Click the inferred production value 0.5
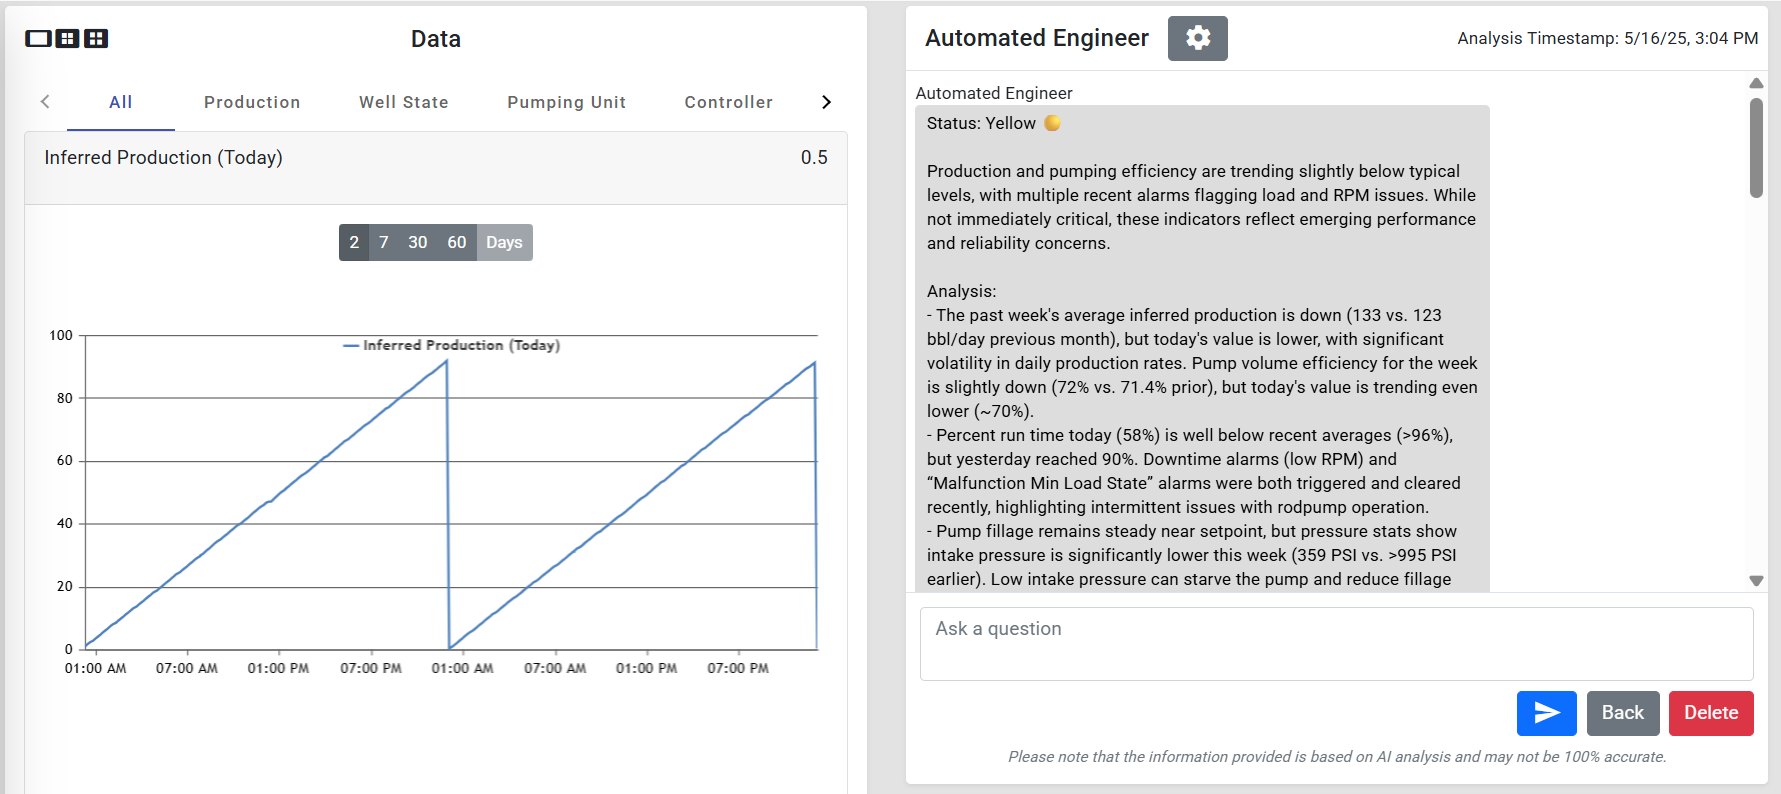 [814, 158]
